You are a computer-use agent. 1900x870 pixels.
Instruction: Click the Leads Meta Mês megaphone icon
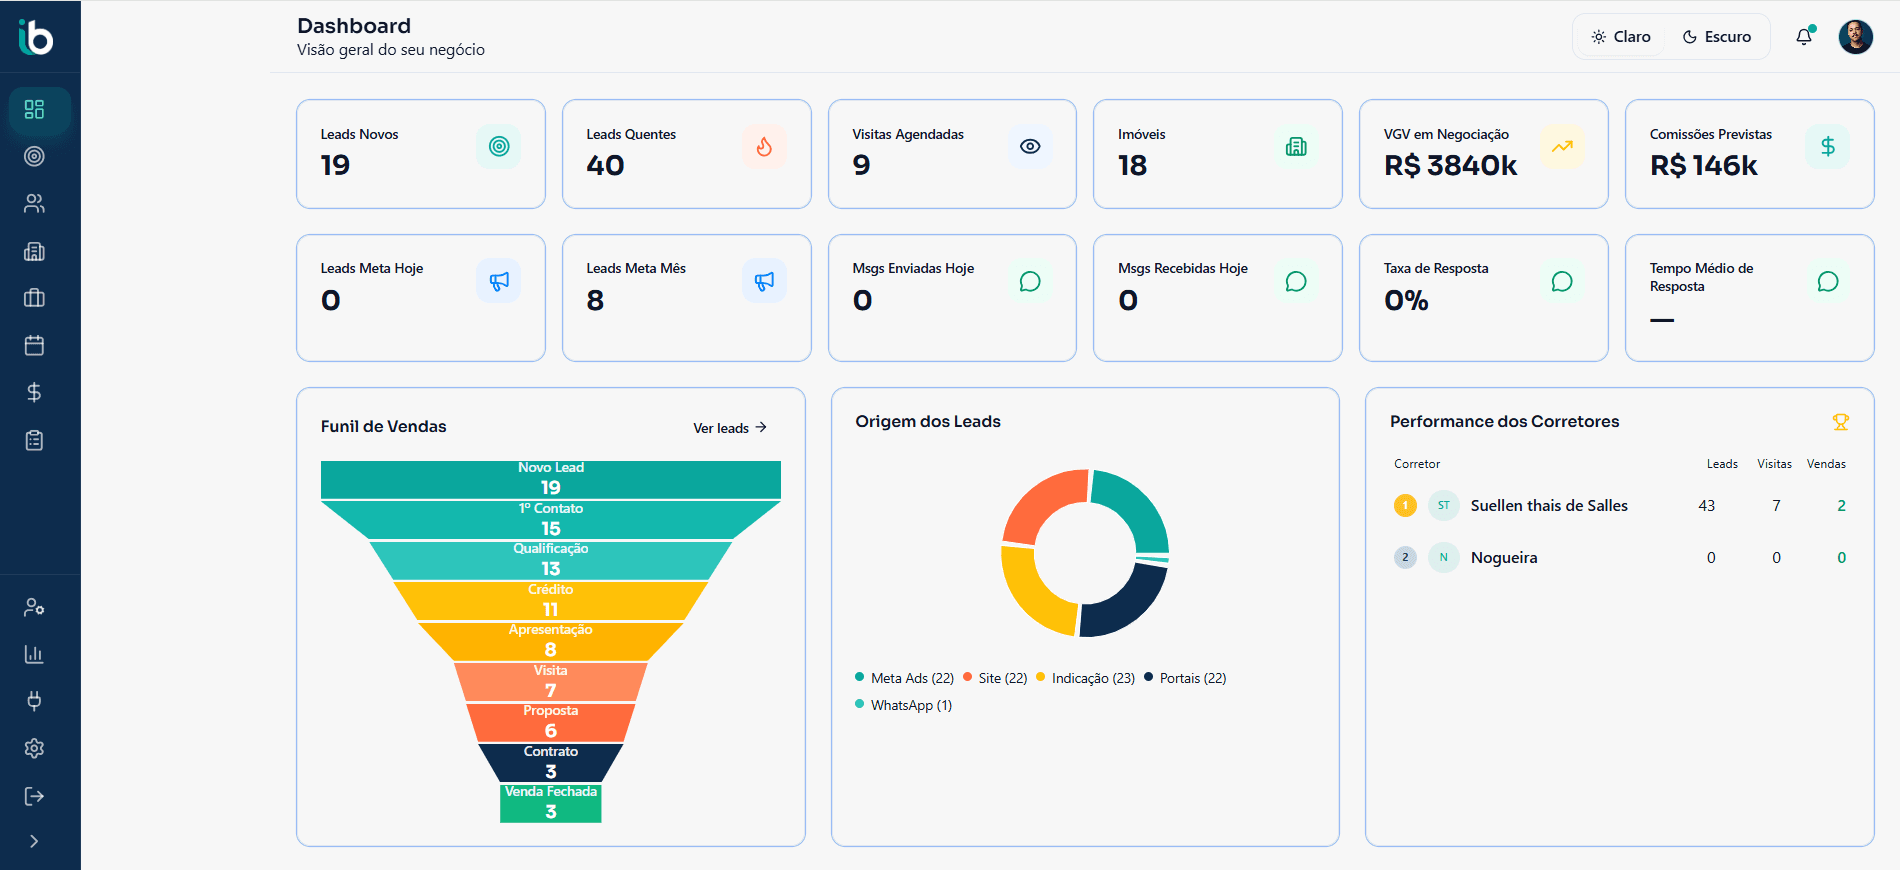click(x=764, y=282)
